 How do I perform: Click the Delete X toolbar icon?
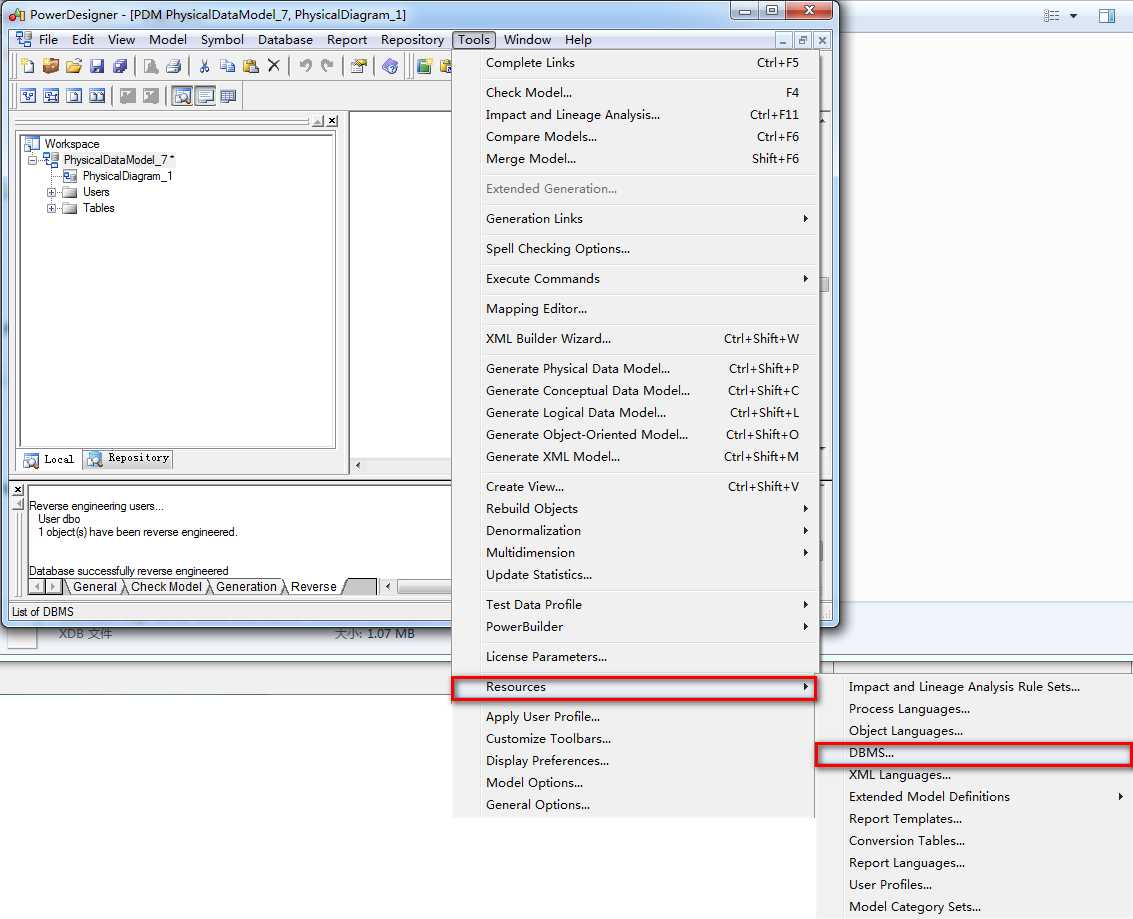click(x=274, y=66)
